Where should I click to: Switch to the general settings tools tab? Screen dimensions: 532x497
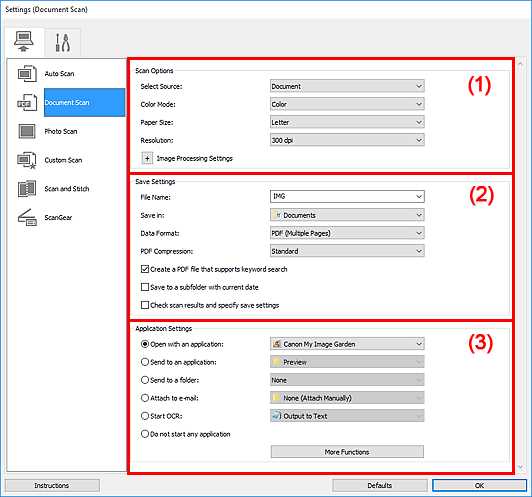(x=63, y=42)
